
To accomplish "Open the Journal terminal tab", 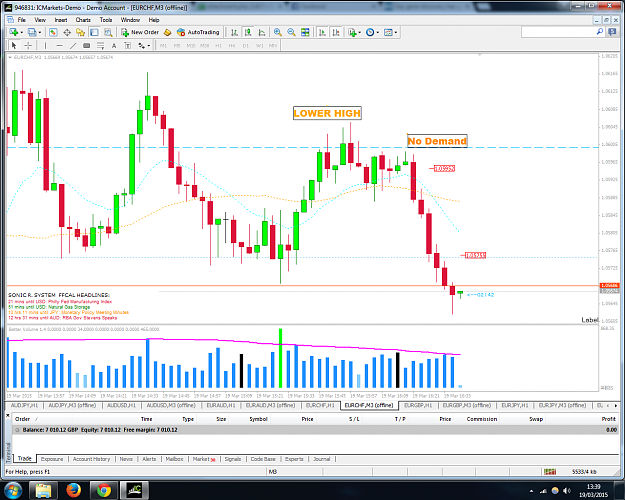I will click(322, 459).
